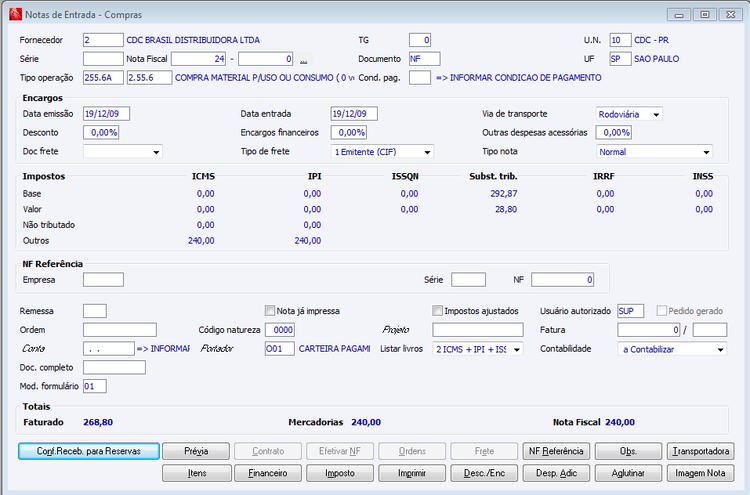This screenshot has width=750, height=495.
Task: Click the Aglutinar button
Action: tap(629, 473)
